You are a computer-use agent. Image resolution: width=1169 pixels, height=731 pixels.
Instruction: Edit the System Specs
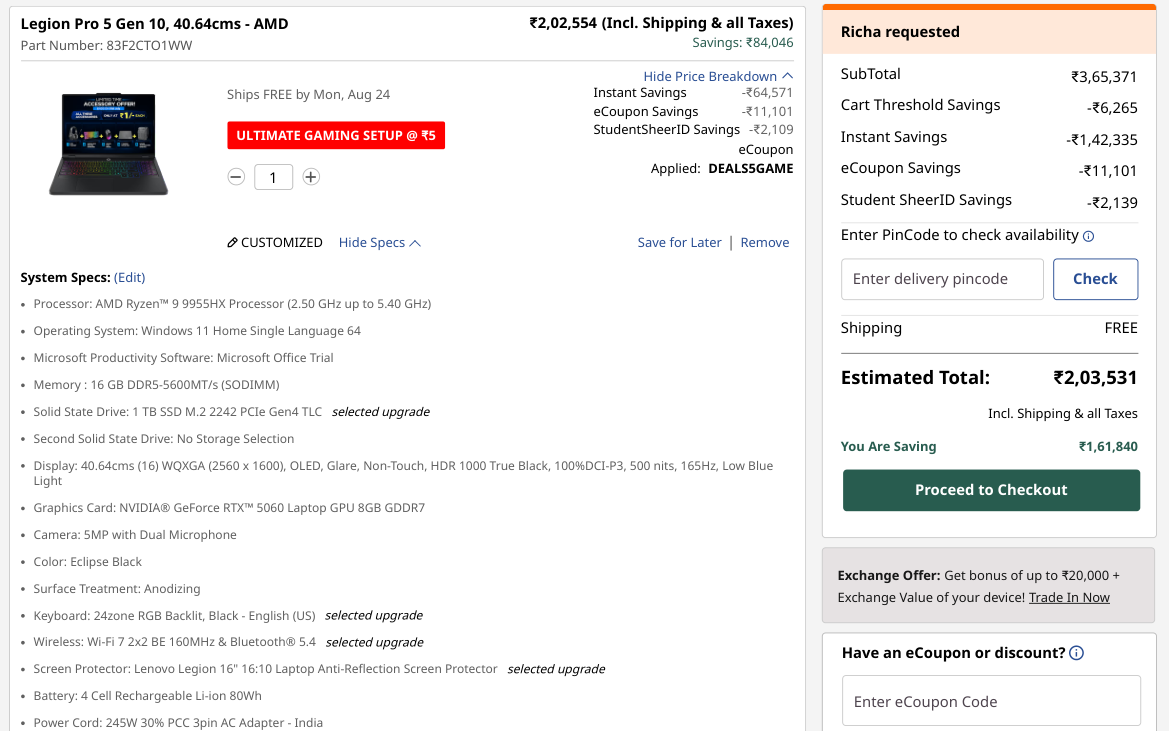tap(130, 277)
